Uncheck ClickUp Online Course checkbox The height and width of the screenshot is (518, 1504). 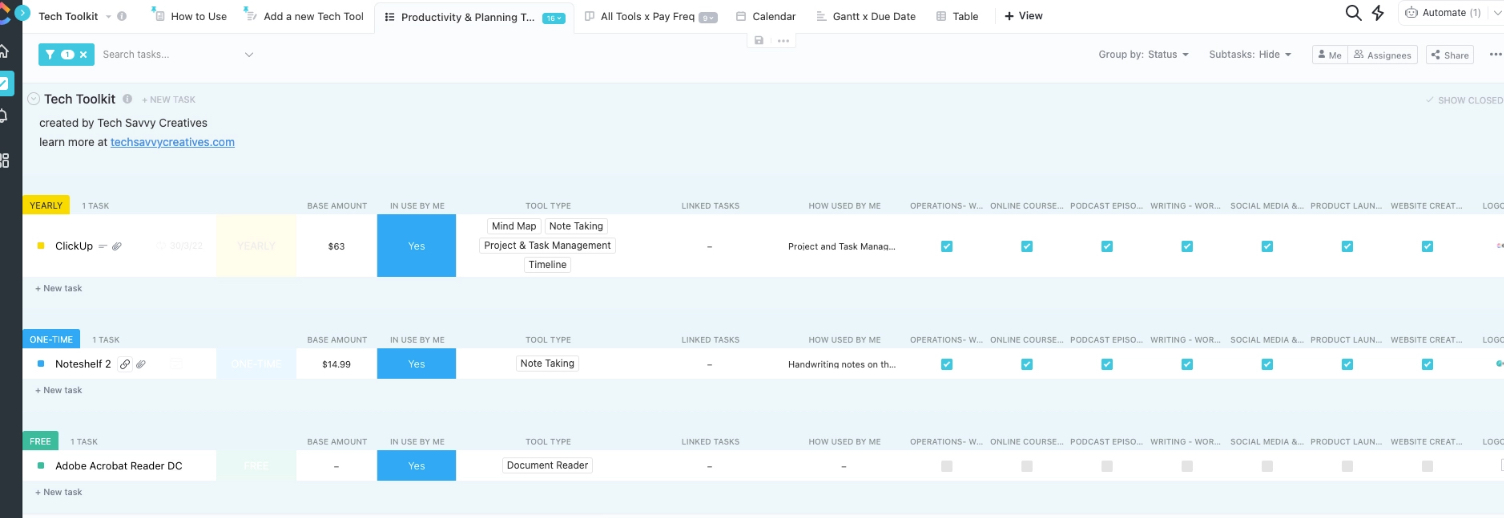1027,246
